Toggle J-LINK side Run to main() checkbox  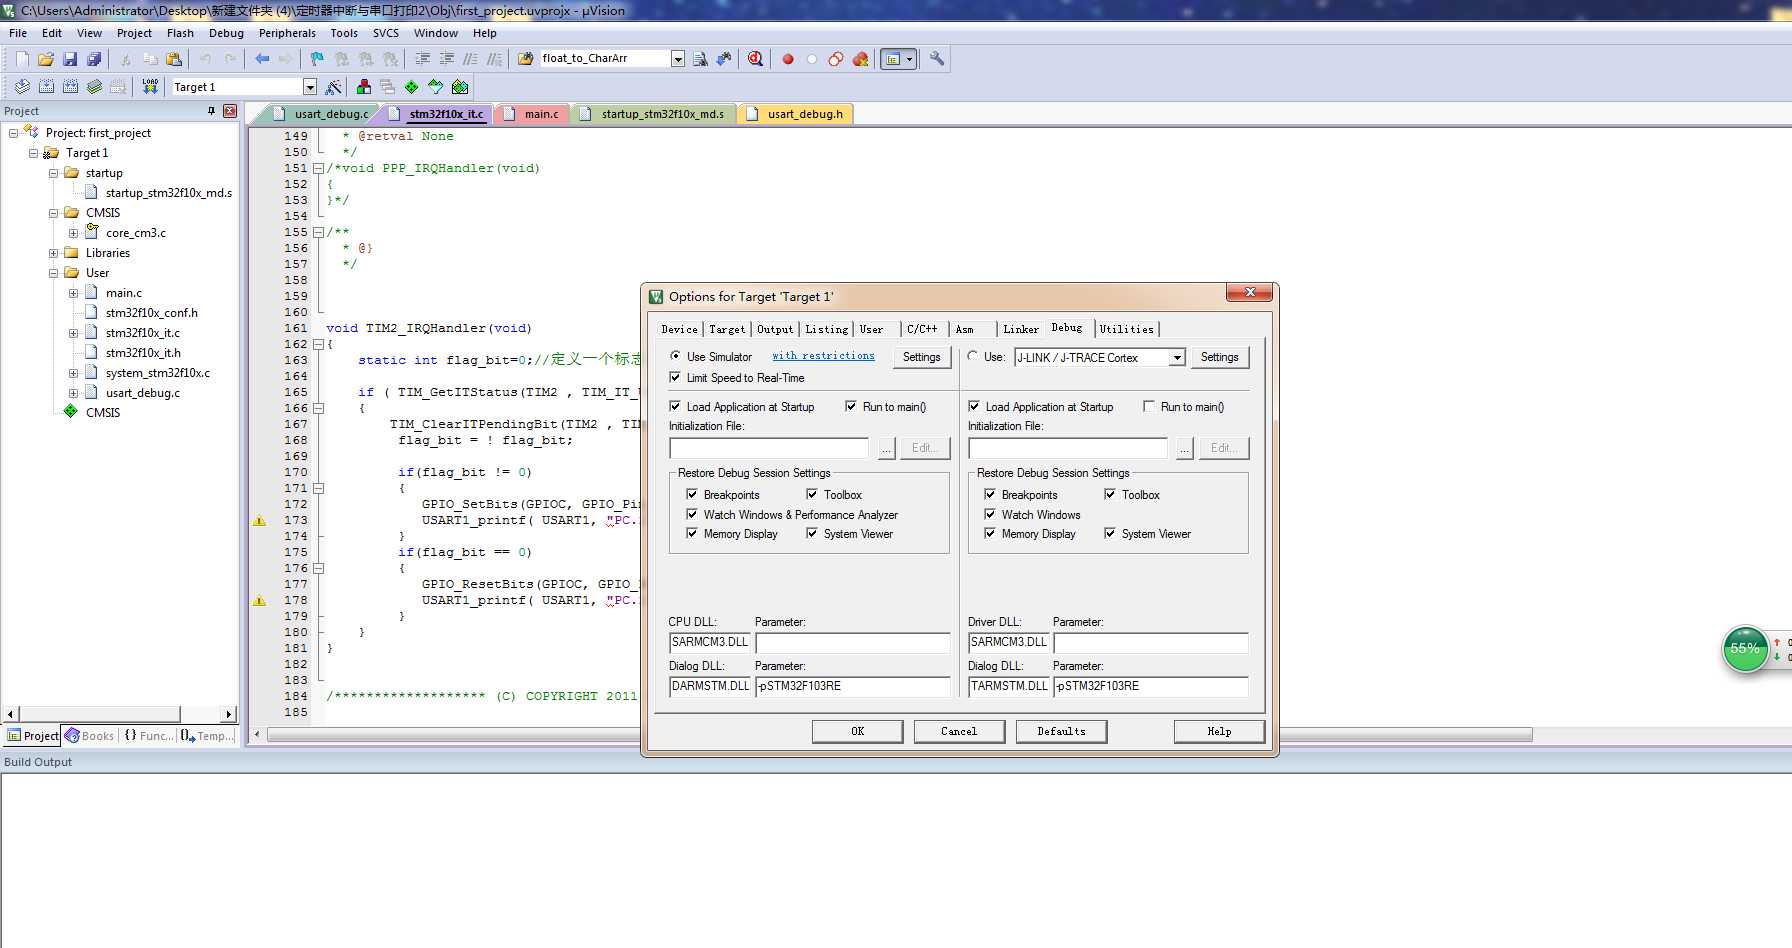[1149, 406]
